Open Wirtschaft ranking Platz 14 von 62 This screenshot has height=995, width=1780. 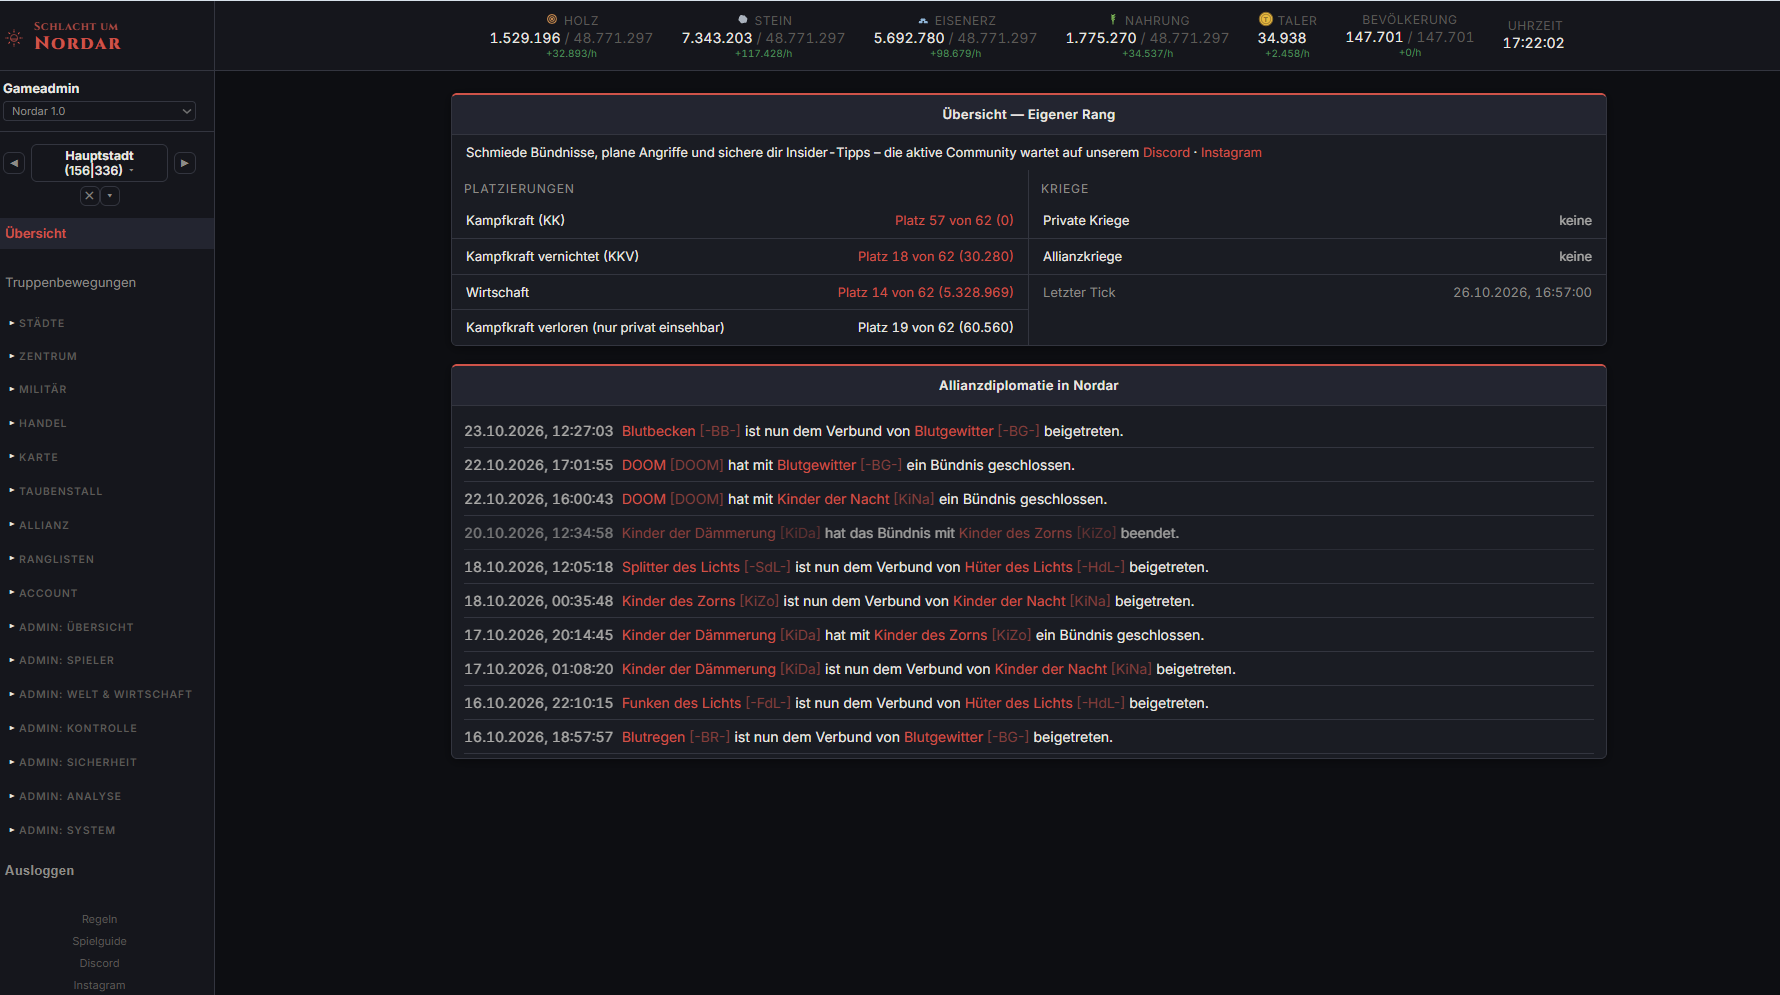click(925, 292)
